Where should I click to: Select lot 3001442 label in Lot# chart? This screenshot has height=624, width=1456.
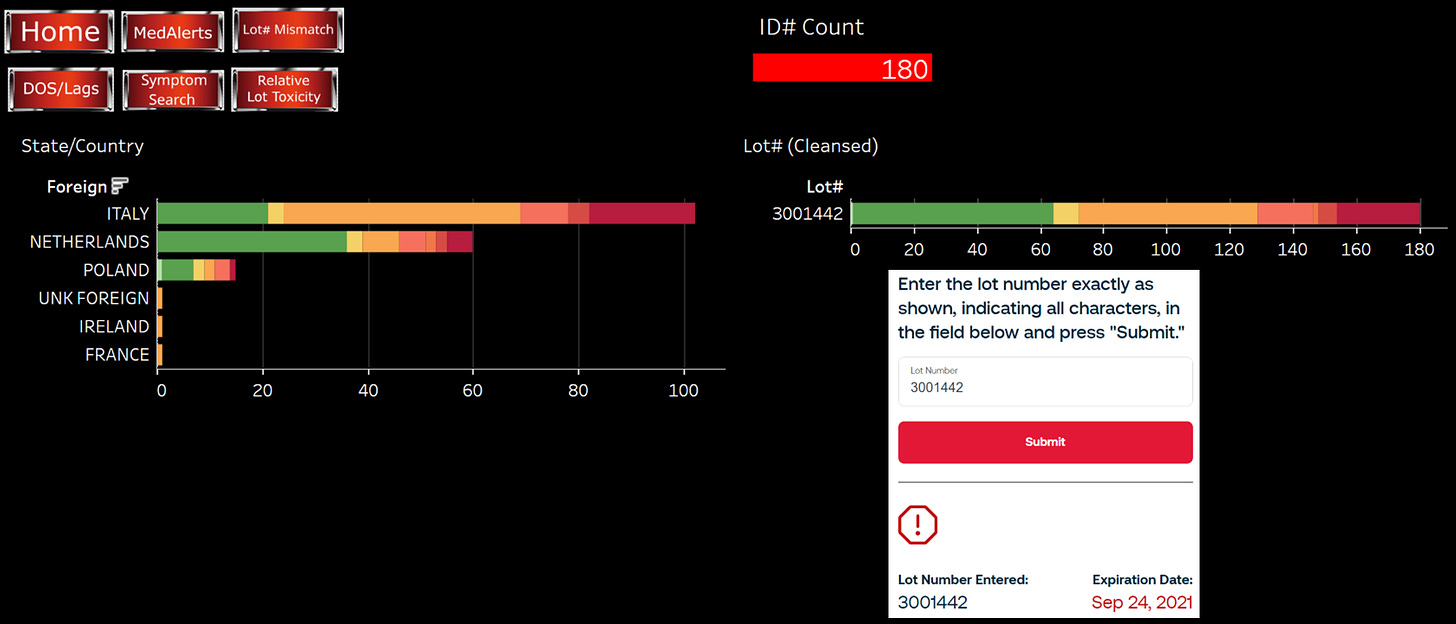coord(808,213)
